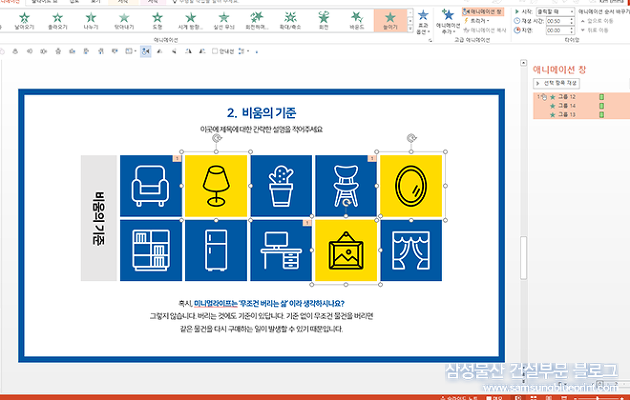Click the slide title 2. 비움의 기준

point(262,113)
